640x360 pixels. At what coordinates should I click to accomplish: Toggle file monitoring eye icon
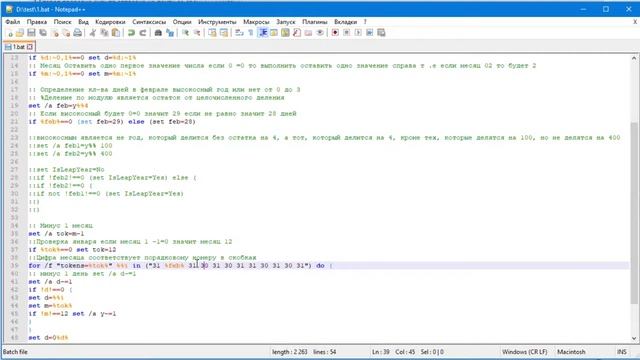coord(320,33)
